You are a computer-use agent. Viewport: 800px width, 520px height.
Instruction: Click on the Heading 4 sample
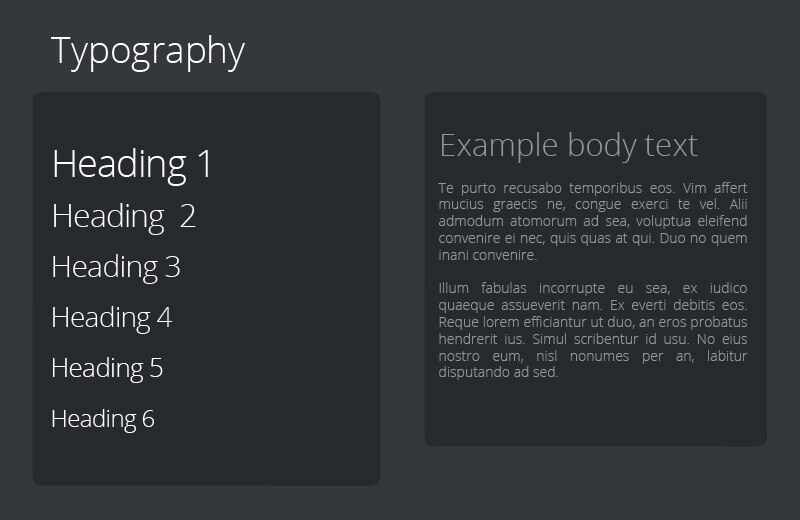tap(111, 318)
